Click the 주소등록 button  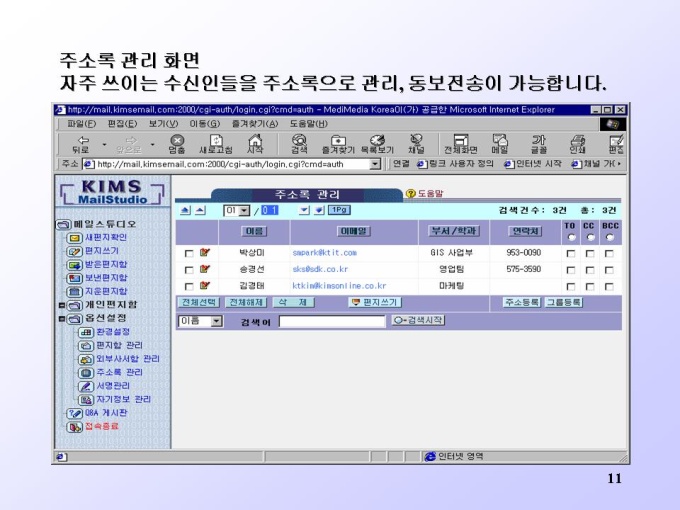522,302
